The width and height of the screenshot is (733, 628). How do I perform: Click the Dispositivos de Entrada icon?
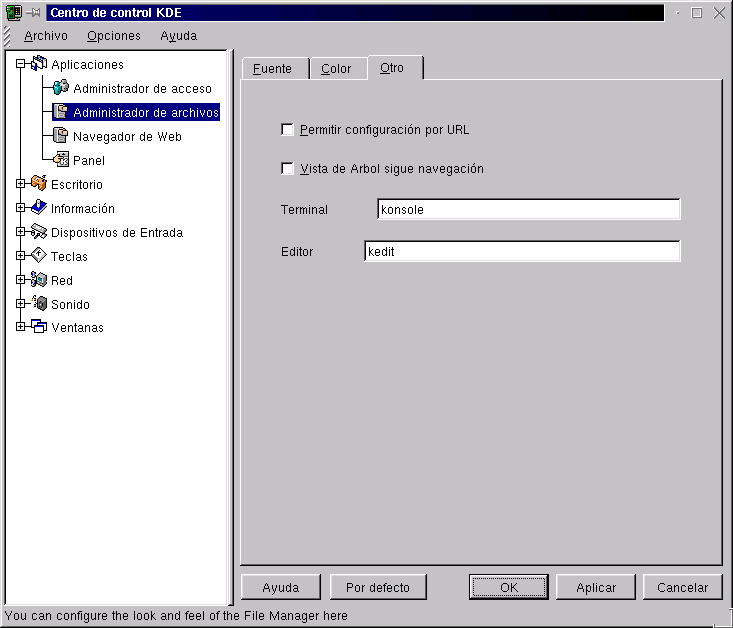click(x=39, y=232)
